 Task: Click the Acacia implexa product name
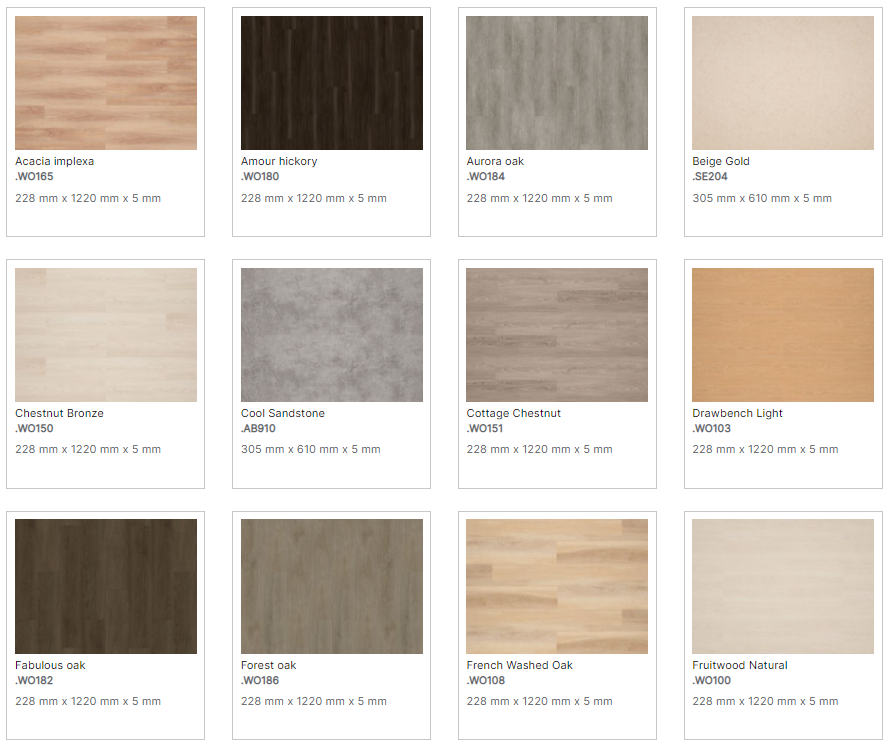tap(55, 161)
